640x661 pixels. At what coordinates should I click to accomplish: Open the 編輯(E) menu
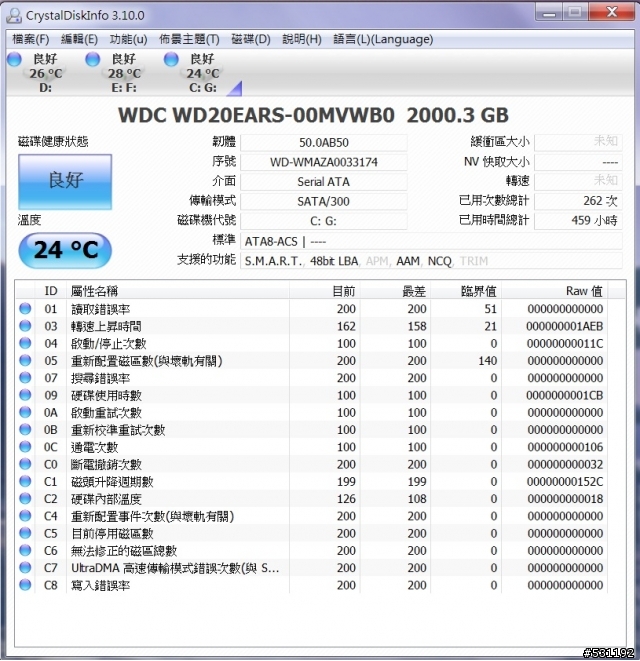pyautogui.click(x=79, y=39)
